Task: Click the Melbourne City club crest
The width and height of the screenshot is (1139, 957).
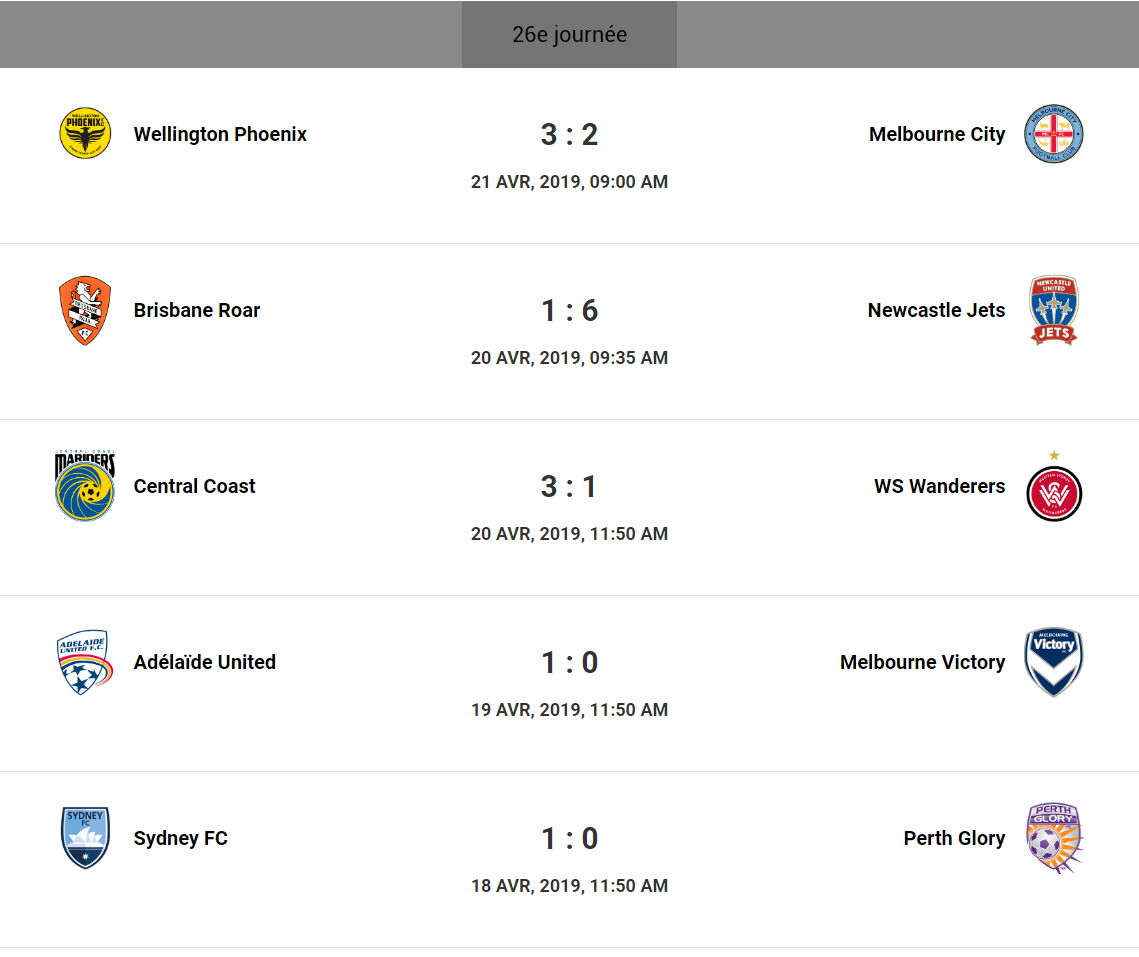Action: click(1054, 134)
